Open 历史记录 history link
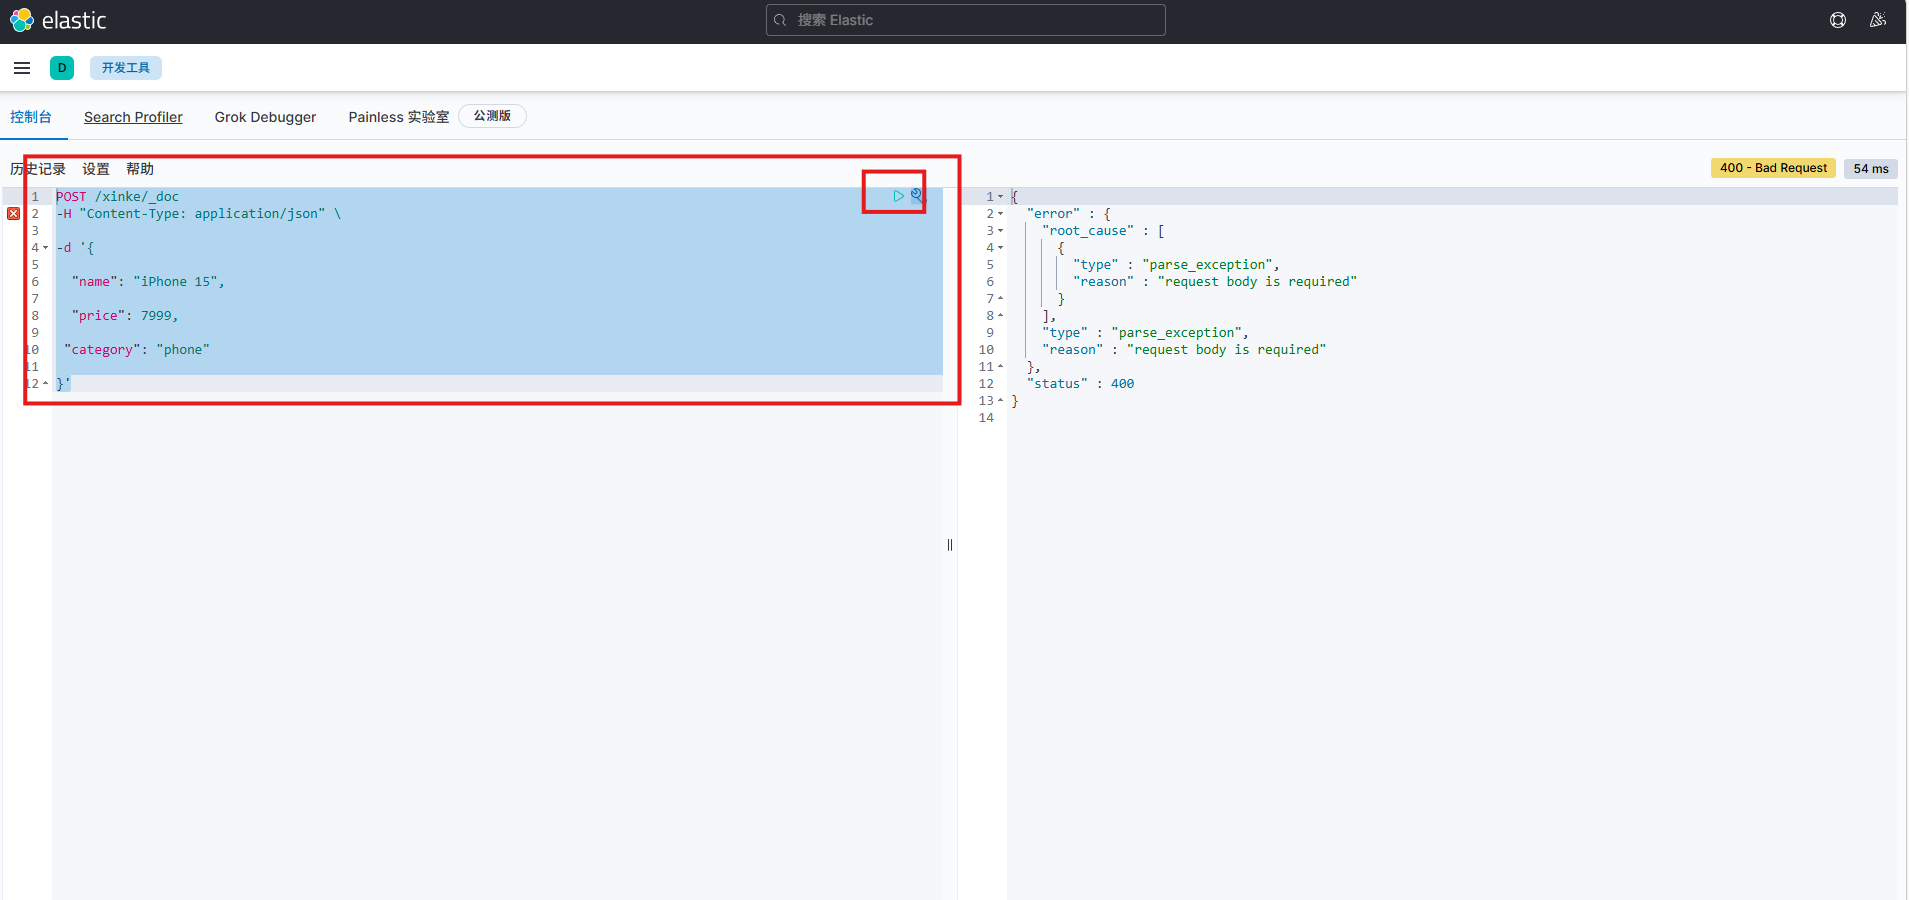1909x900 pixels. [38, 169]
